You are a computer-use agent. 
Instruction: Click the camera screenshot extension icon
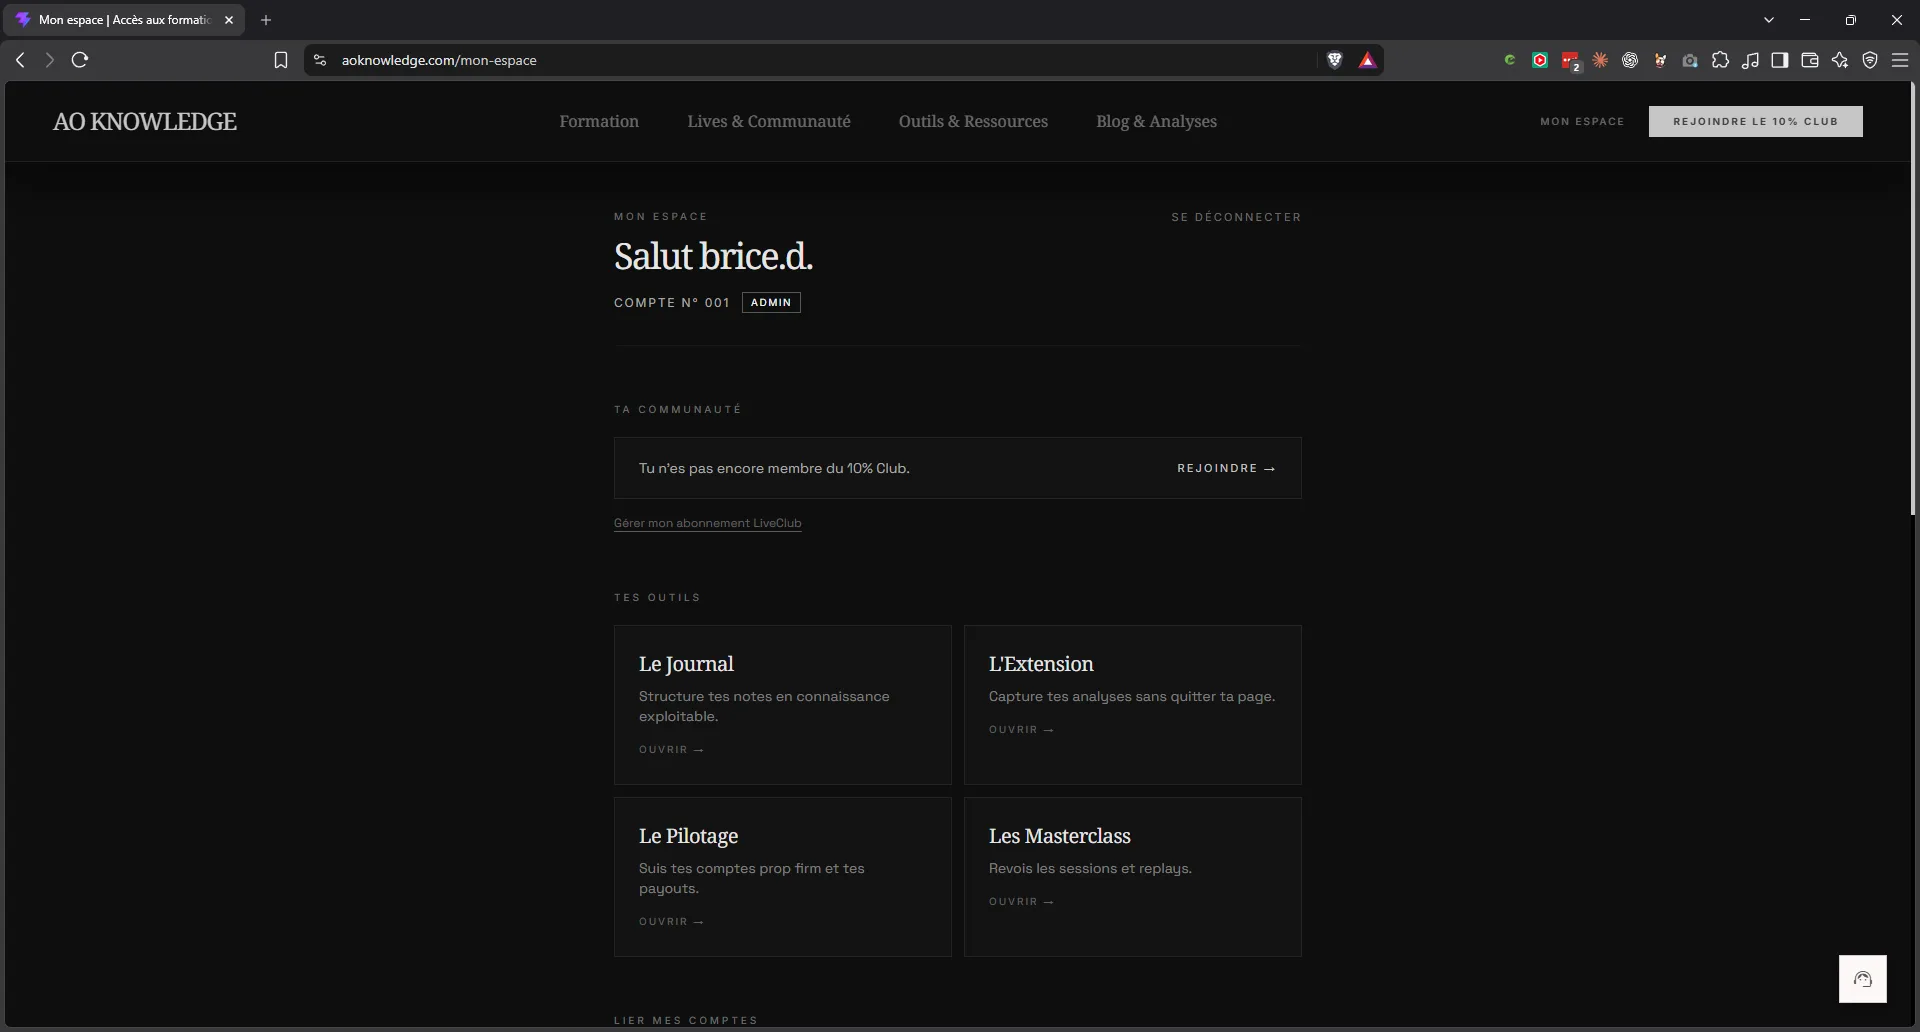(x=1690, y=60)
